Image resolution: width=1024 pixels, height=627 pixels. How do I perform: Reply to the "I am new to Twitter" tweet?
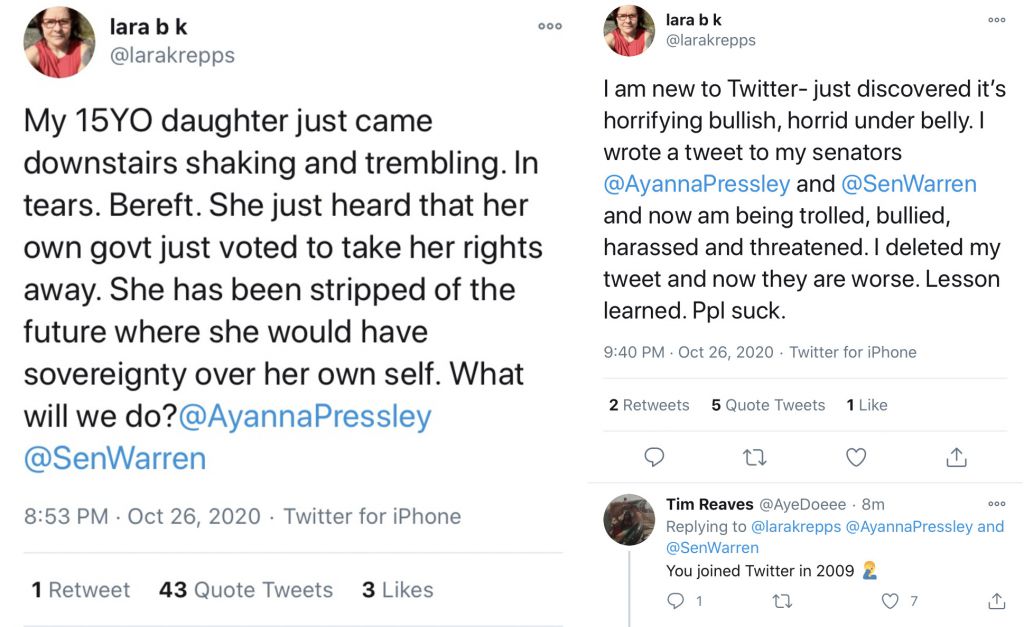click(654, 457)
